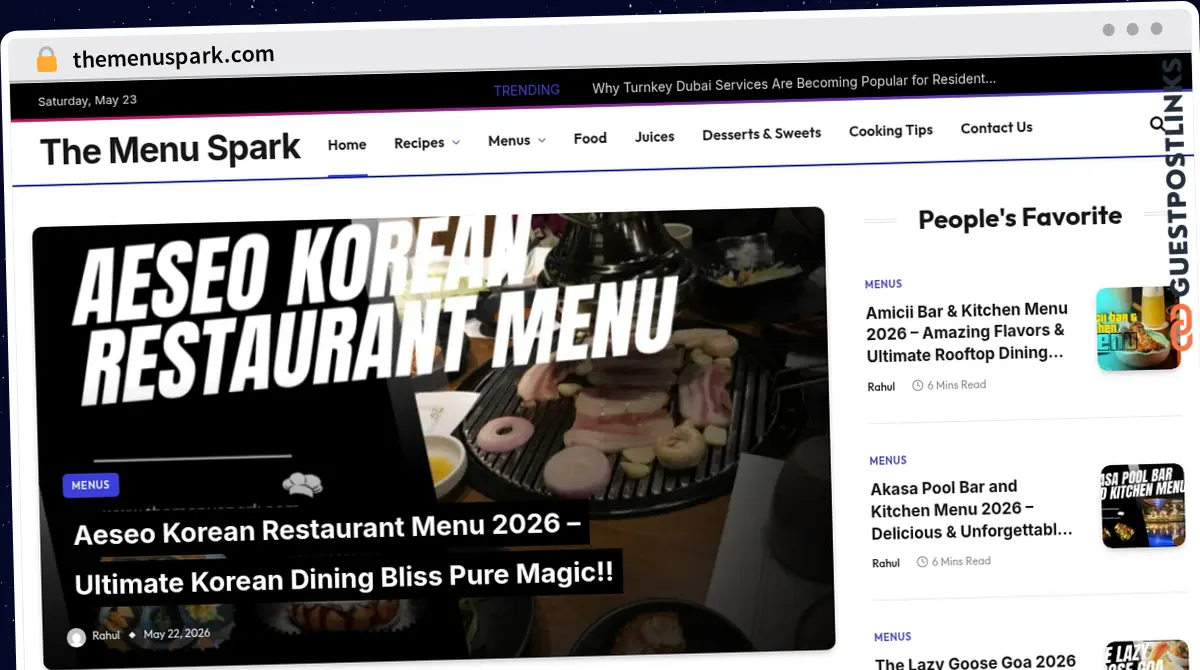Click the May 22, 2026 post date
The image size is (1200, 670).
[x=177, y=633]
